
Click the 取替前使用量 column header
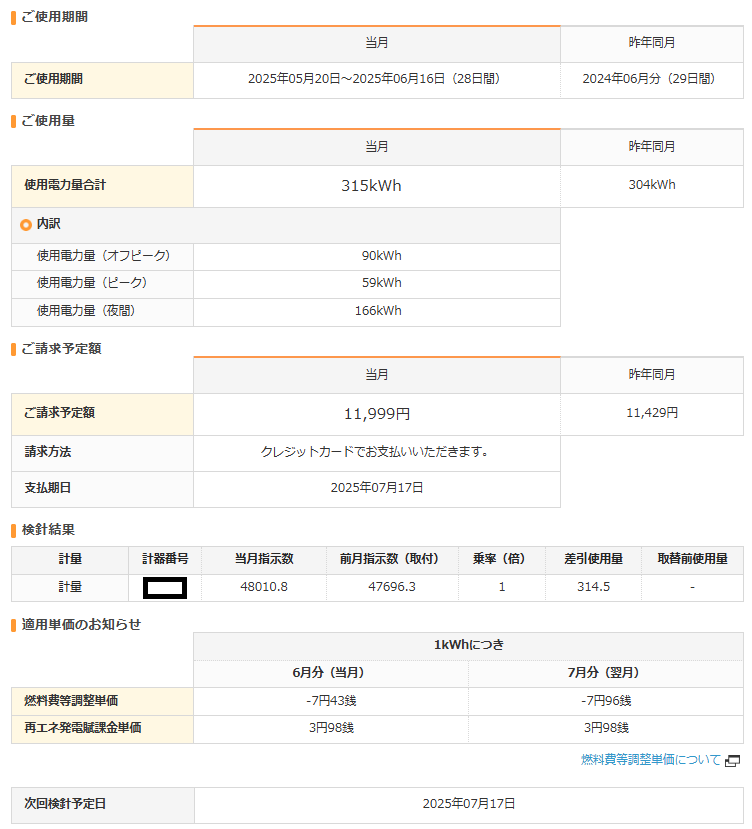pyautogui.click(x=692, y=559)
